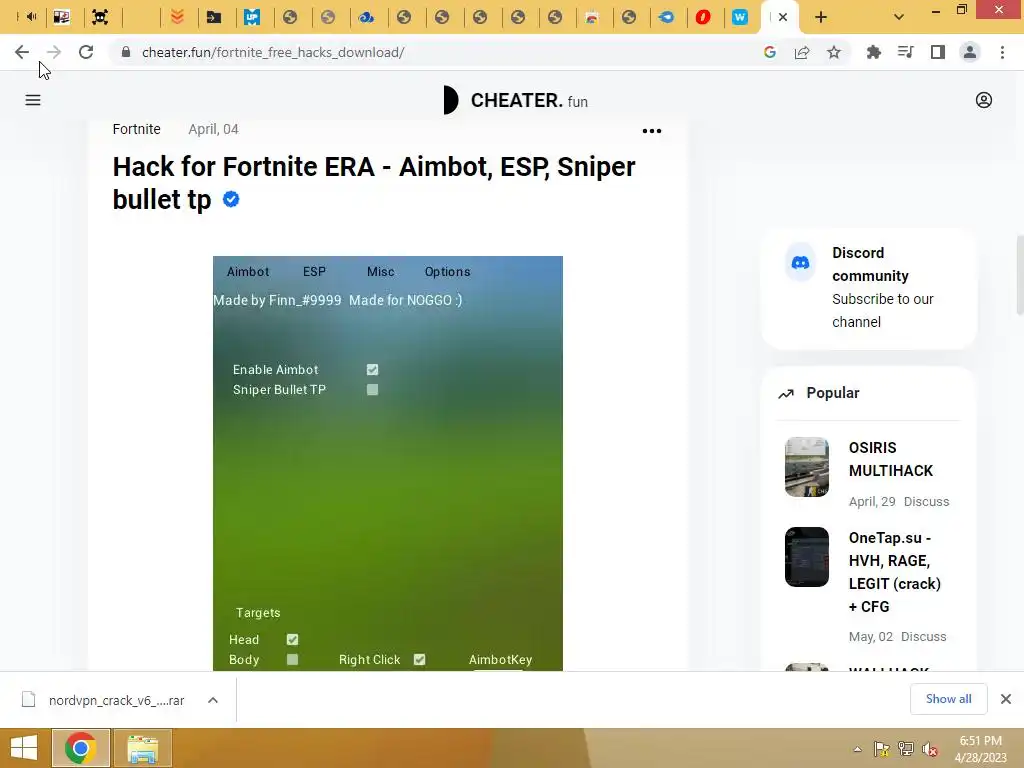Open Action Center flag icon

click(882, 749)
